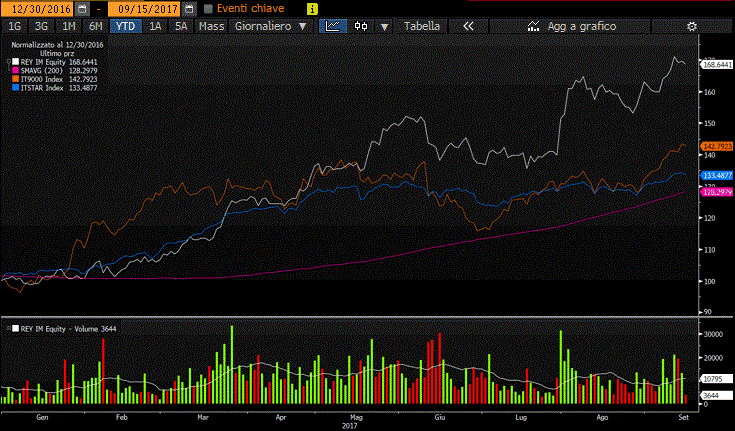Switch to the Mass time range

(211, 26)
